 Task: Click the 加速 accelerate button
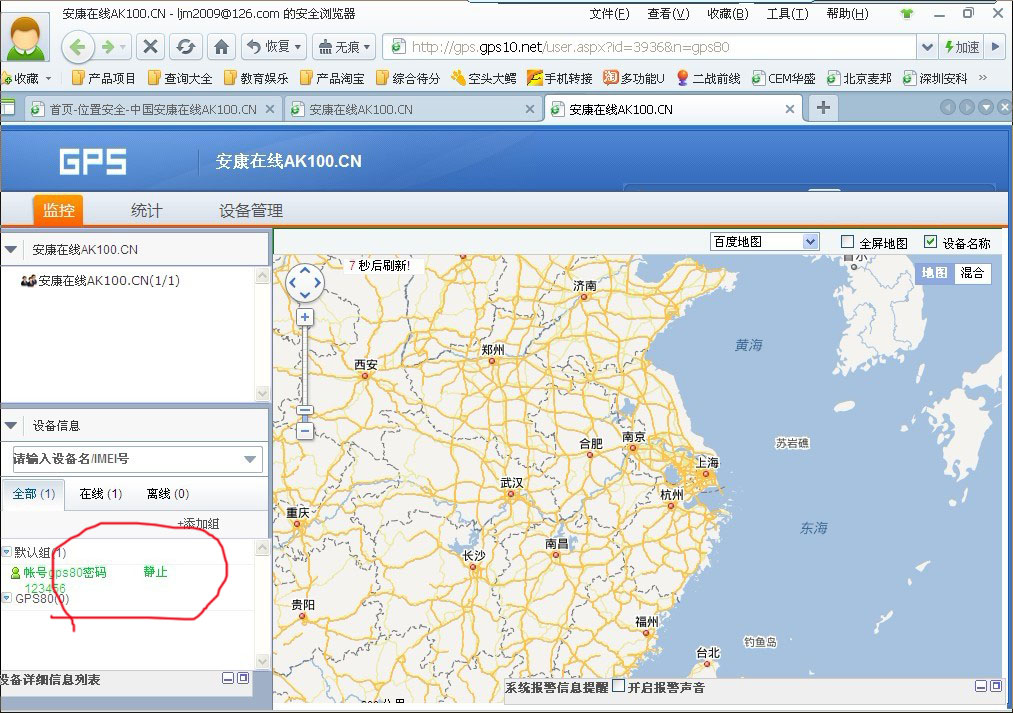961,46
